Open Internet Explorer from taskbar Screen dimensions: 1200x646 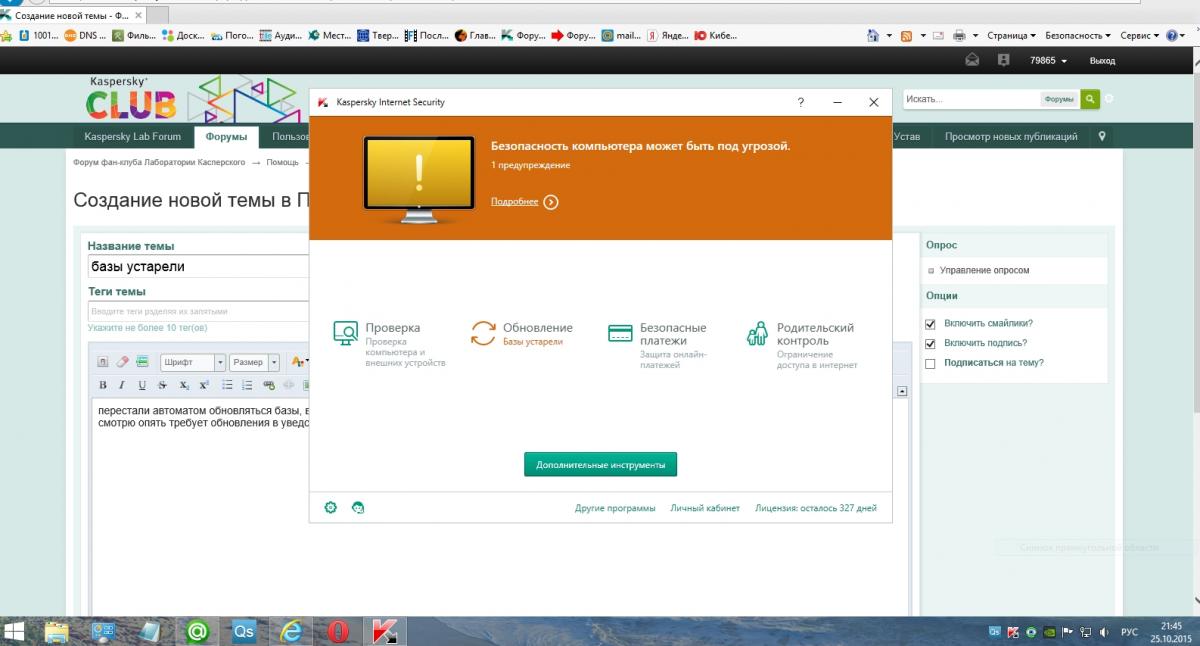click(x=291, y=631)
